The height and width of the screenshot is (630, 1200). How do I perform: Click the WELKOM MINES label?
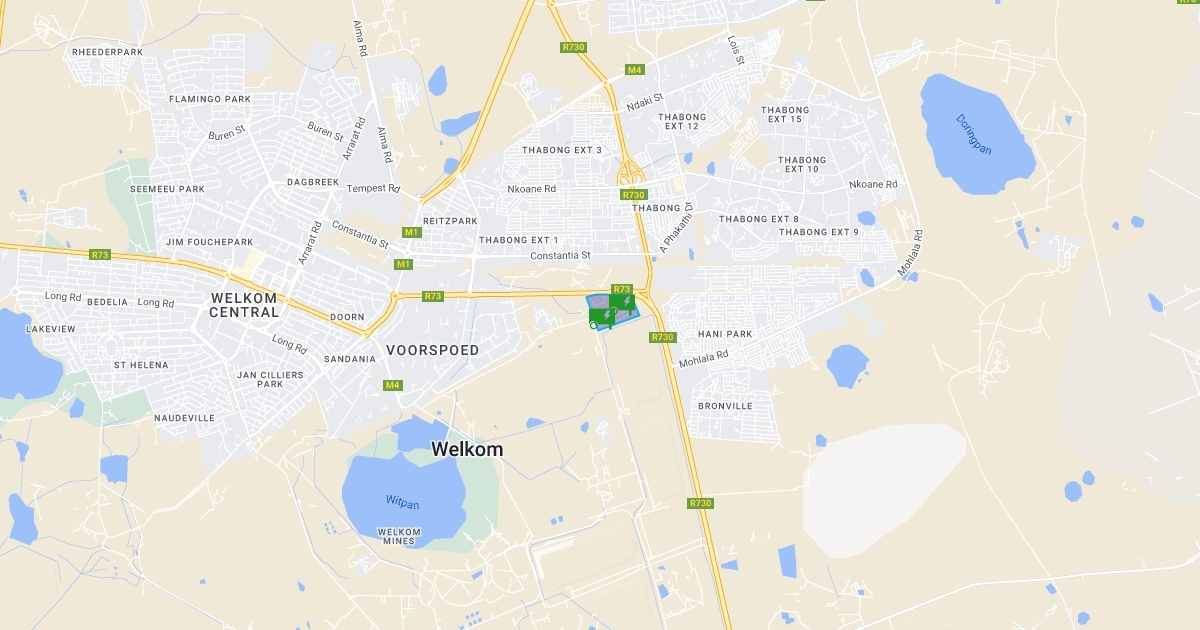399,536
